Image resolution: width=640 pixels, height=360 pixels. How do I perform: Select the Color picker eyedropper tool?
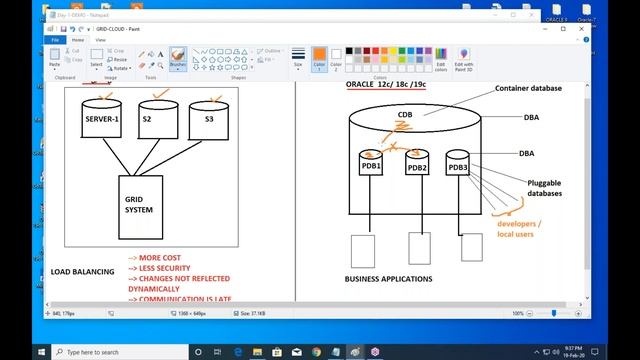click(151, 65)
